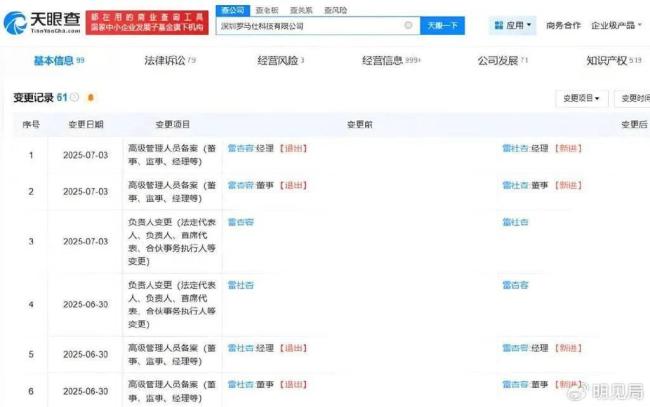This screenshot has width=650, height=407.
Task: Open row 1 变更前 manager name link
Action: coord(240,148)
